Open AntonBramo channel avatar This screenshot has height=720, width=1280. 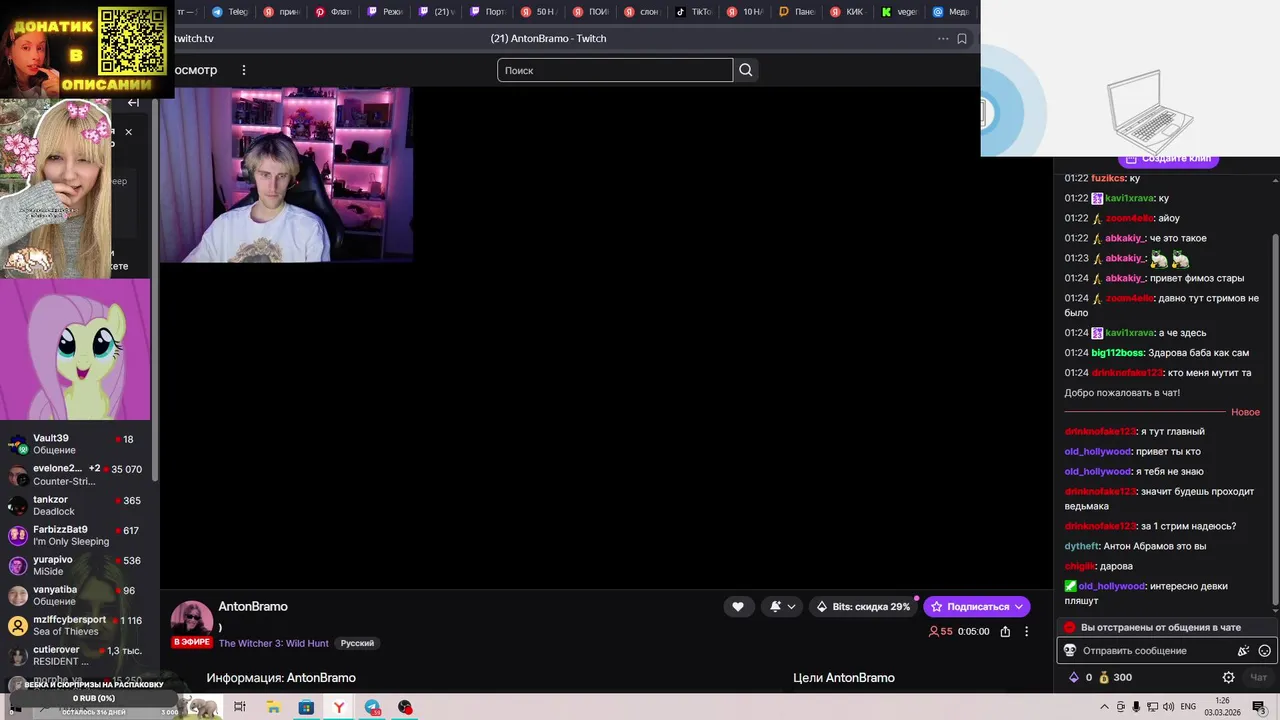191,620
